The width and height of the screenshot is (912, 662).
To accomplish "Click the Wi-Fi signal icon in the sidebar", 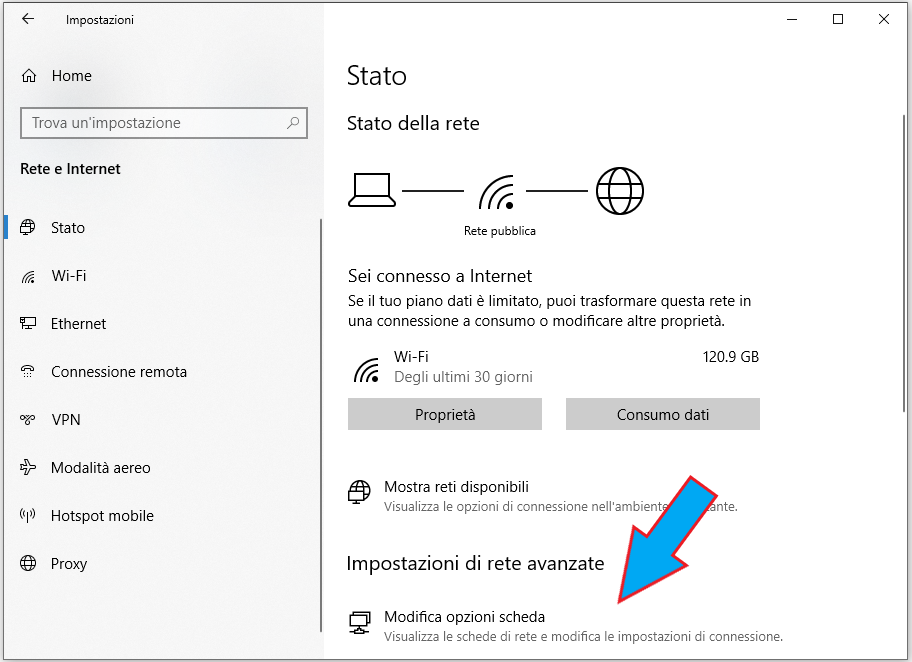I will pyautogui.click(x=29, y=276).
